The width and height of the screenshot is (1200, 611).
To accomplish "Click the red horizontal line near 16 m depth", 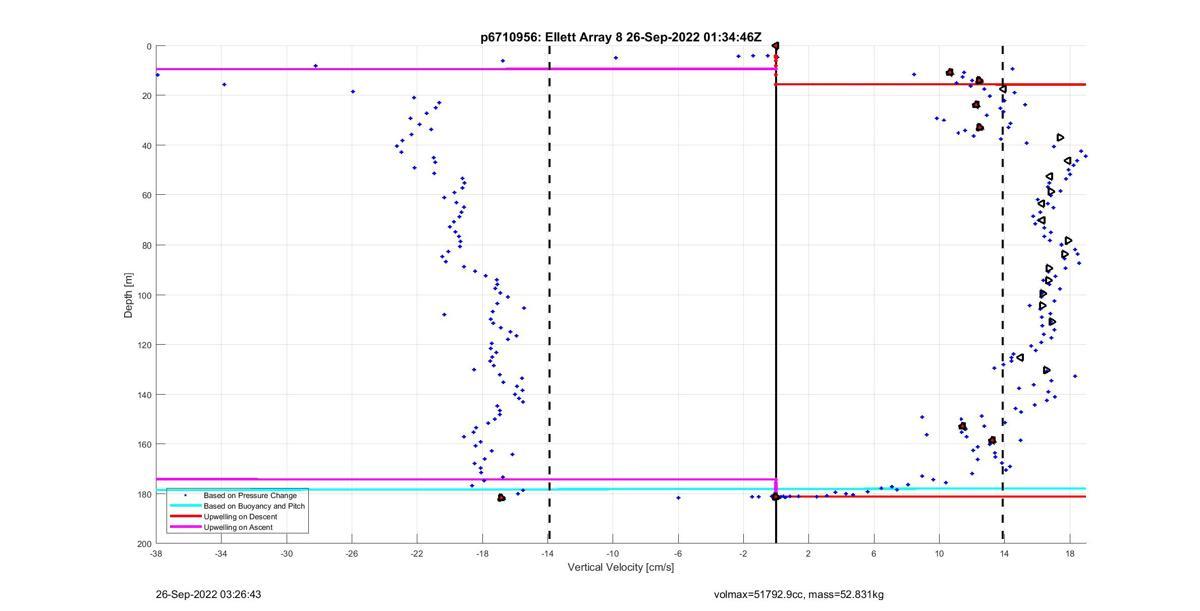I will [x=930, y=84].
